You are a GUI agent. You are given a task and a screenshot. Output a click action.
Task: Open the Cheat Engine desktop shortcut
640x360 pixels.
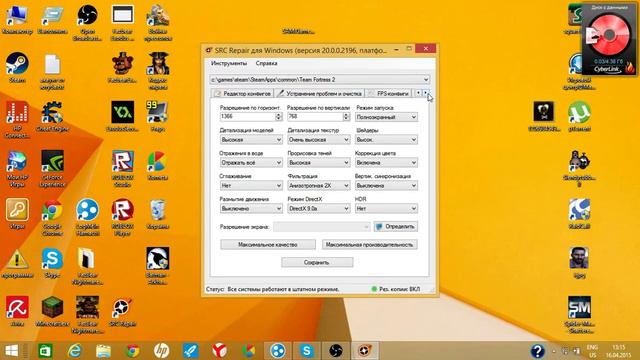[52, 117]
